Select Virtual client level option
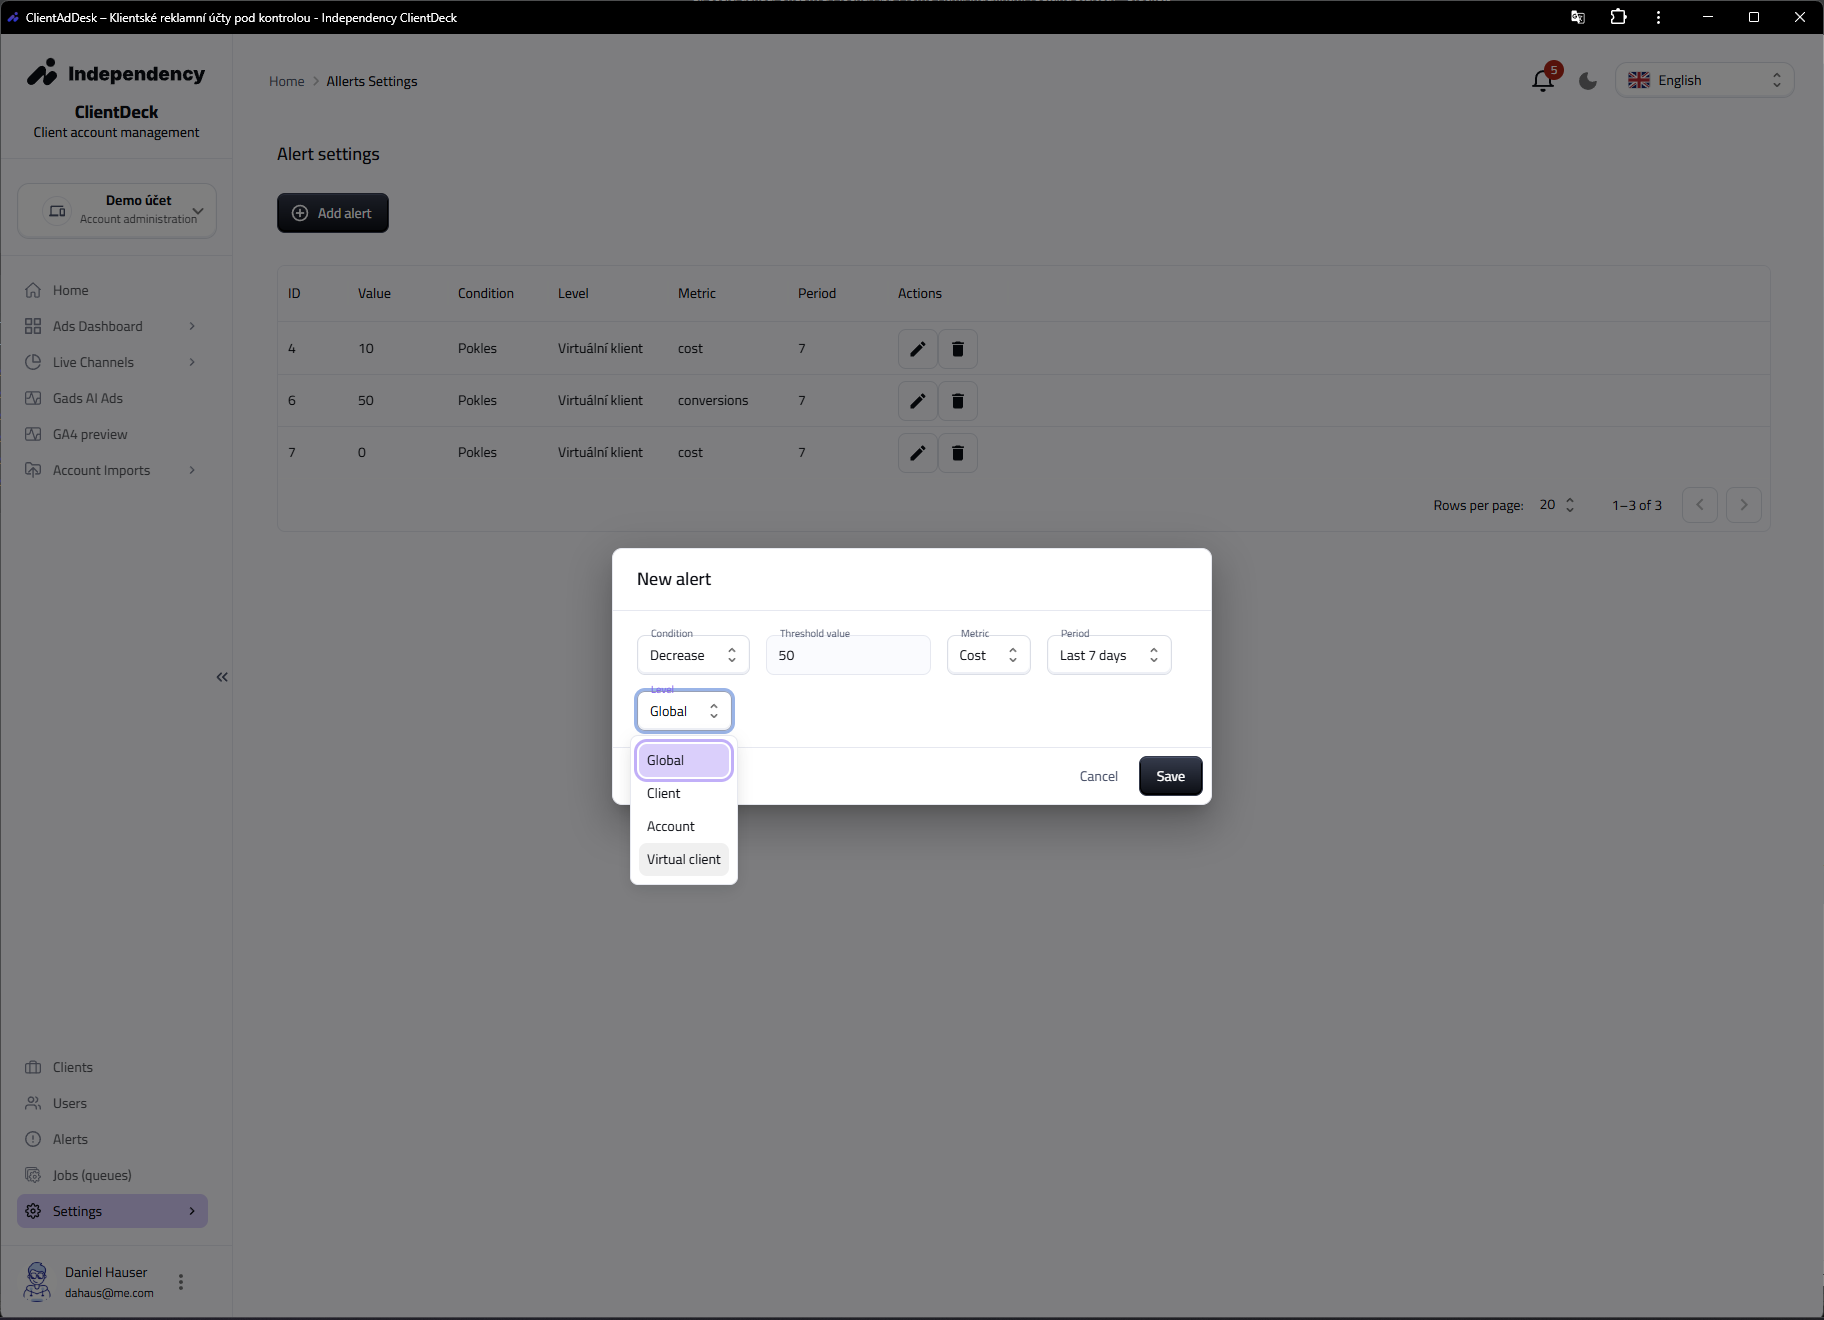Image resolution: width=1824 pixels, height=1320 pixels. click(x=683, y=860)
